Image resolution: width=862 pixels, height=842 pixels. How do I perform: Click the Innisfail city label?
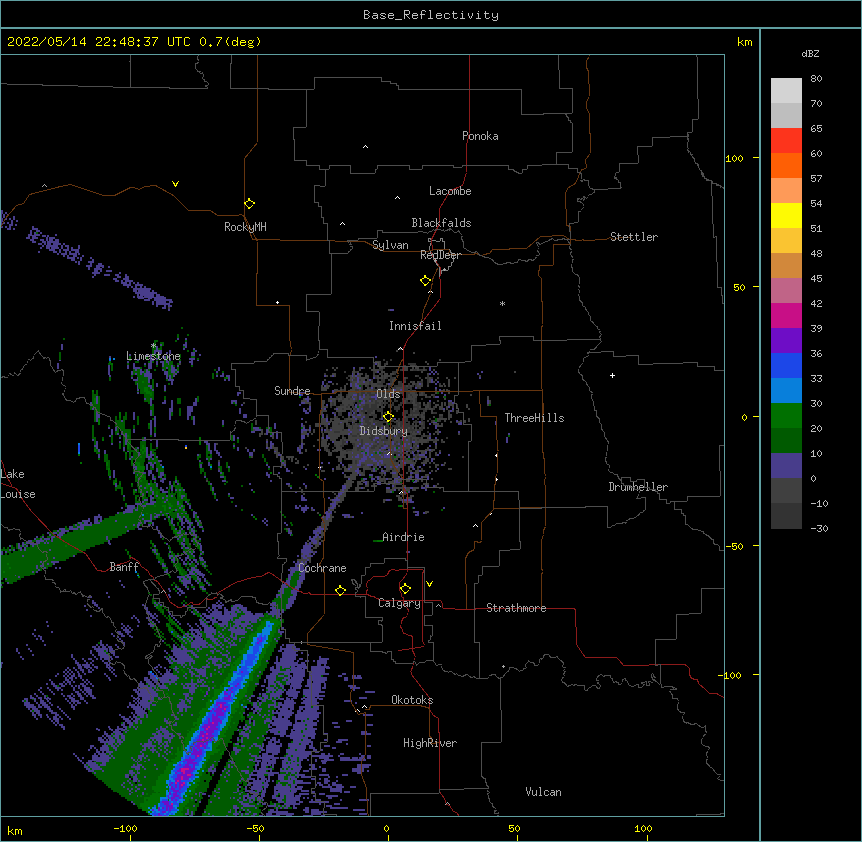[x=415, y=326]
